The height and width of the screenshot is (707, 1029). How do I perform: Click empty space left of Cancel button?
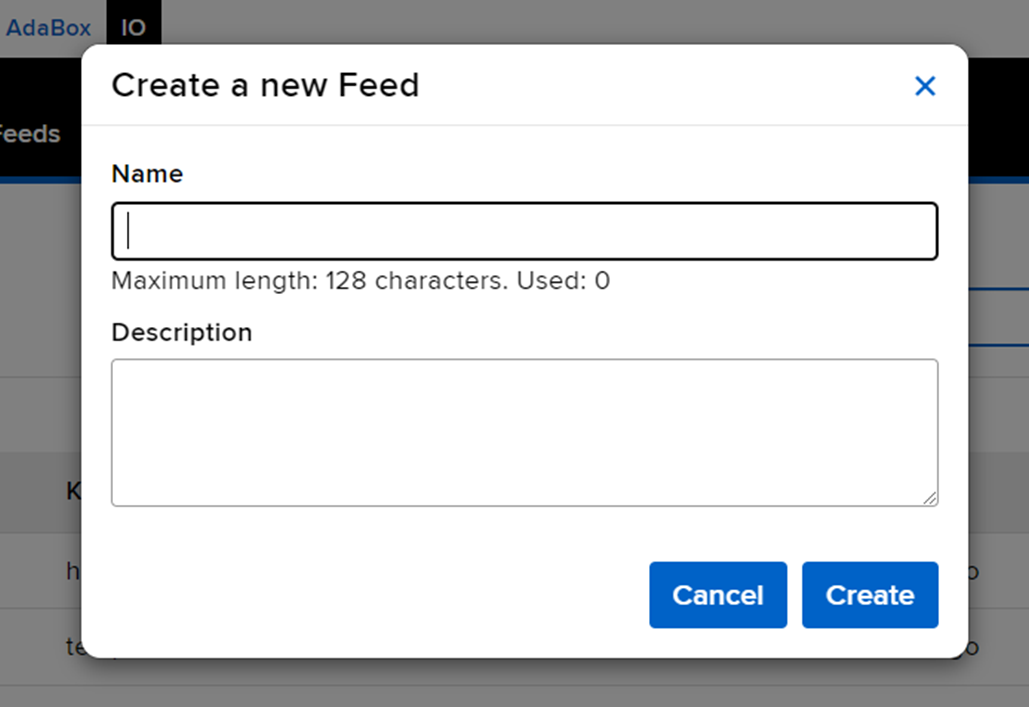[380, 595]
